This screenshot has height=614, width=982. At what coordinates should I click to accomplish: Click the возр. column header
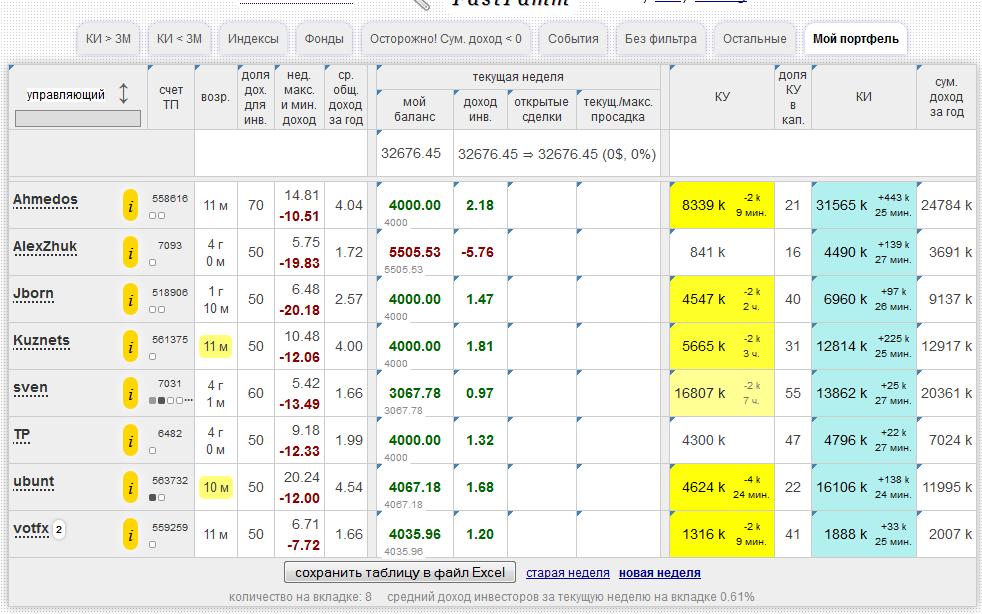(x=215, y=97)
